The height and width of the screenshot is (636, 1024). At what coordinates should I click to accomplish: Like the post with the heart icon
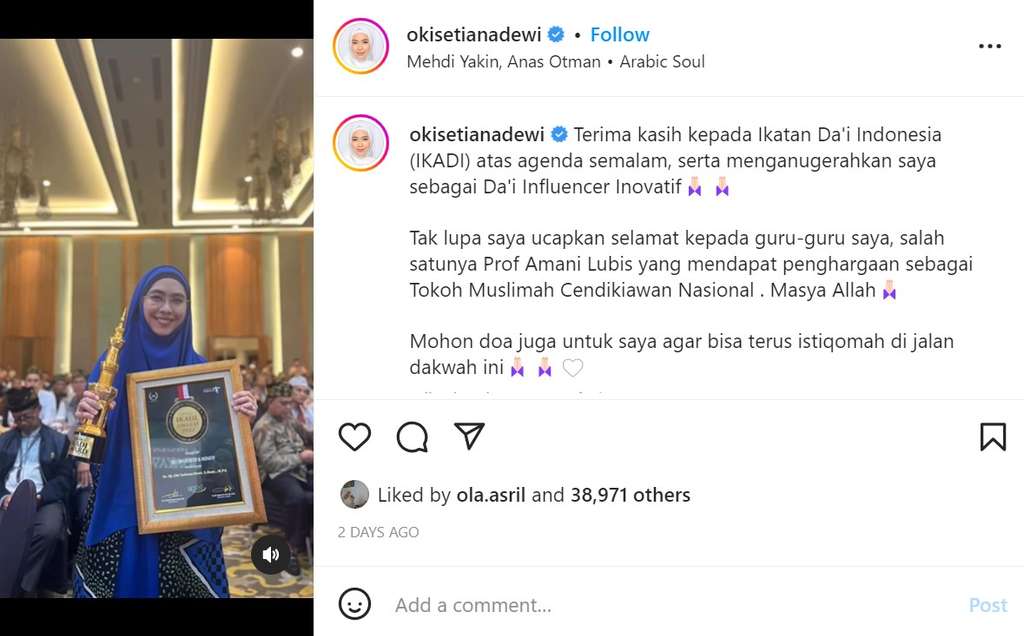point(355,436)
